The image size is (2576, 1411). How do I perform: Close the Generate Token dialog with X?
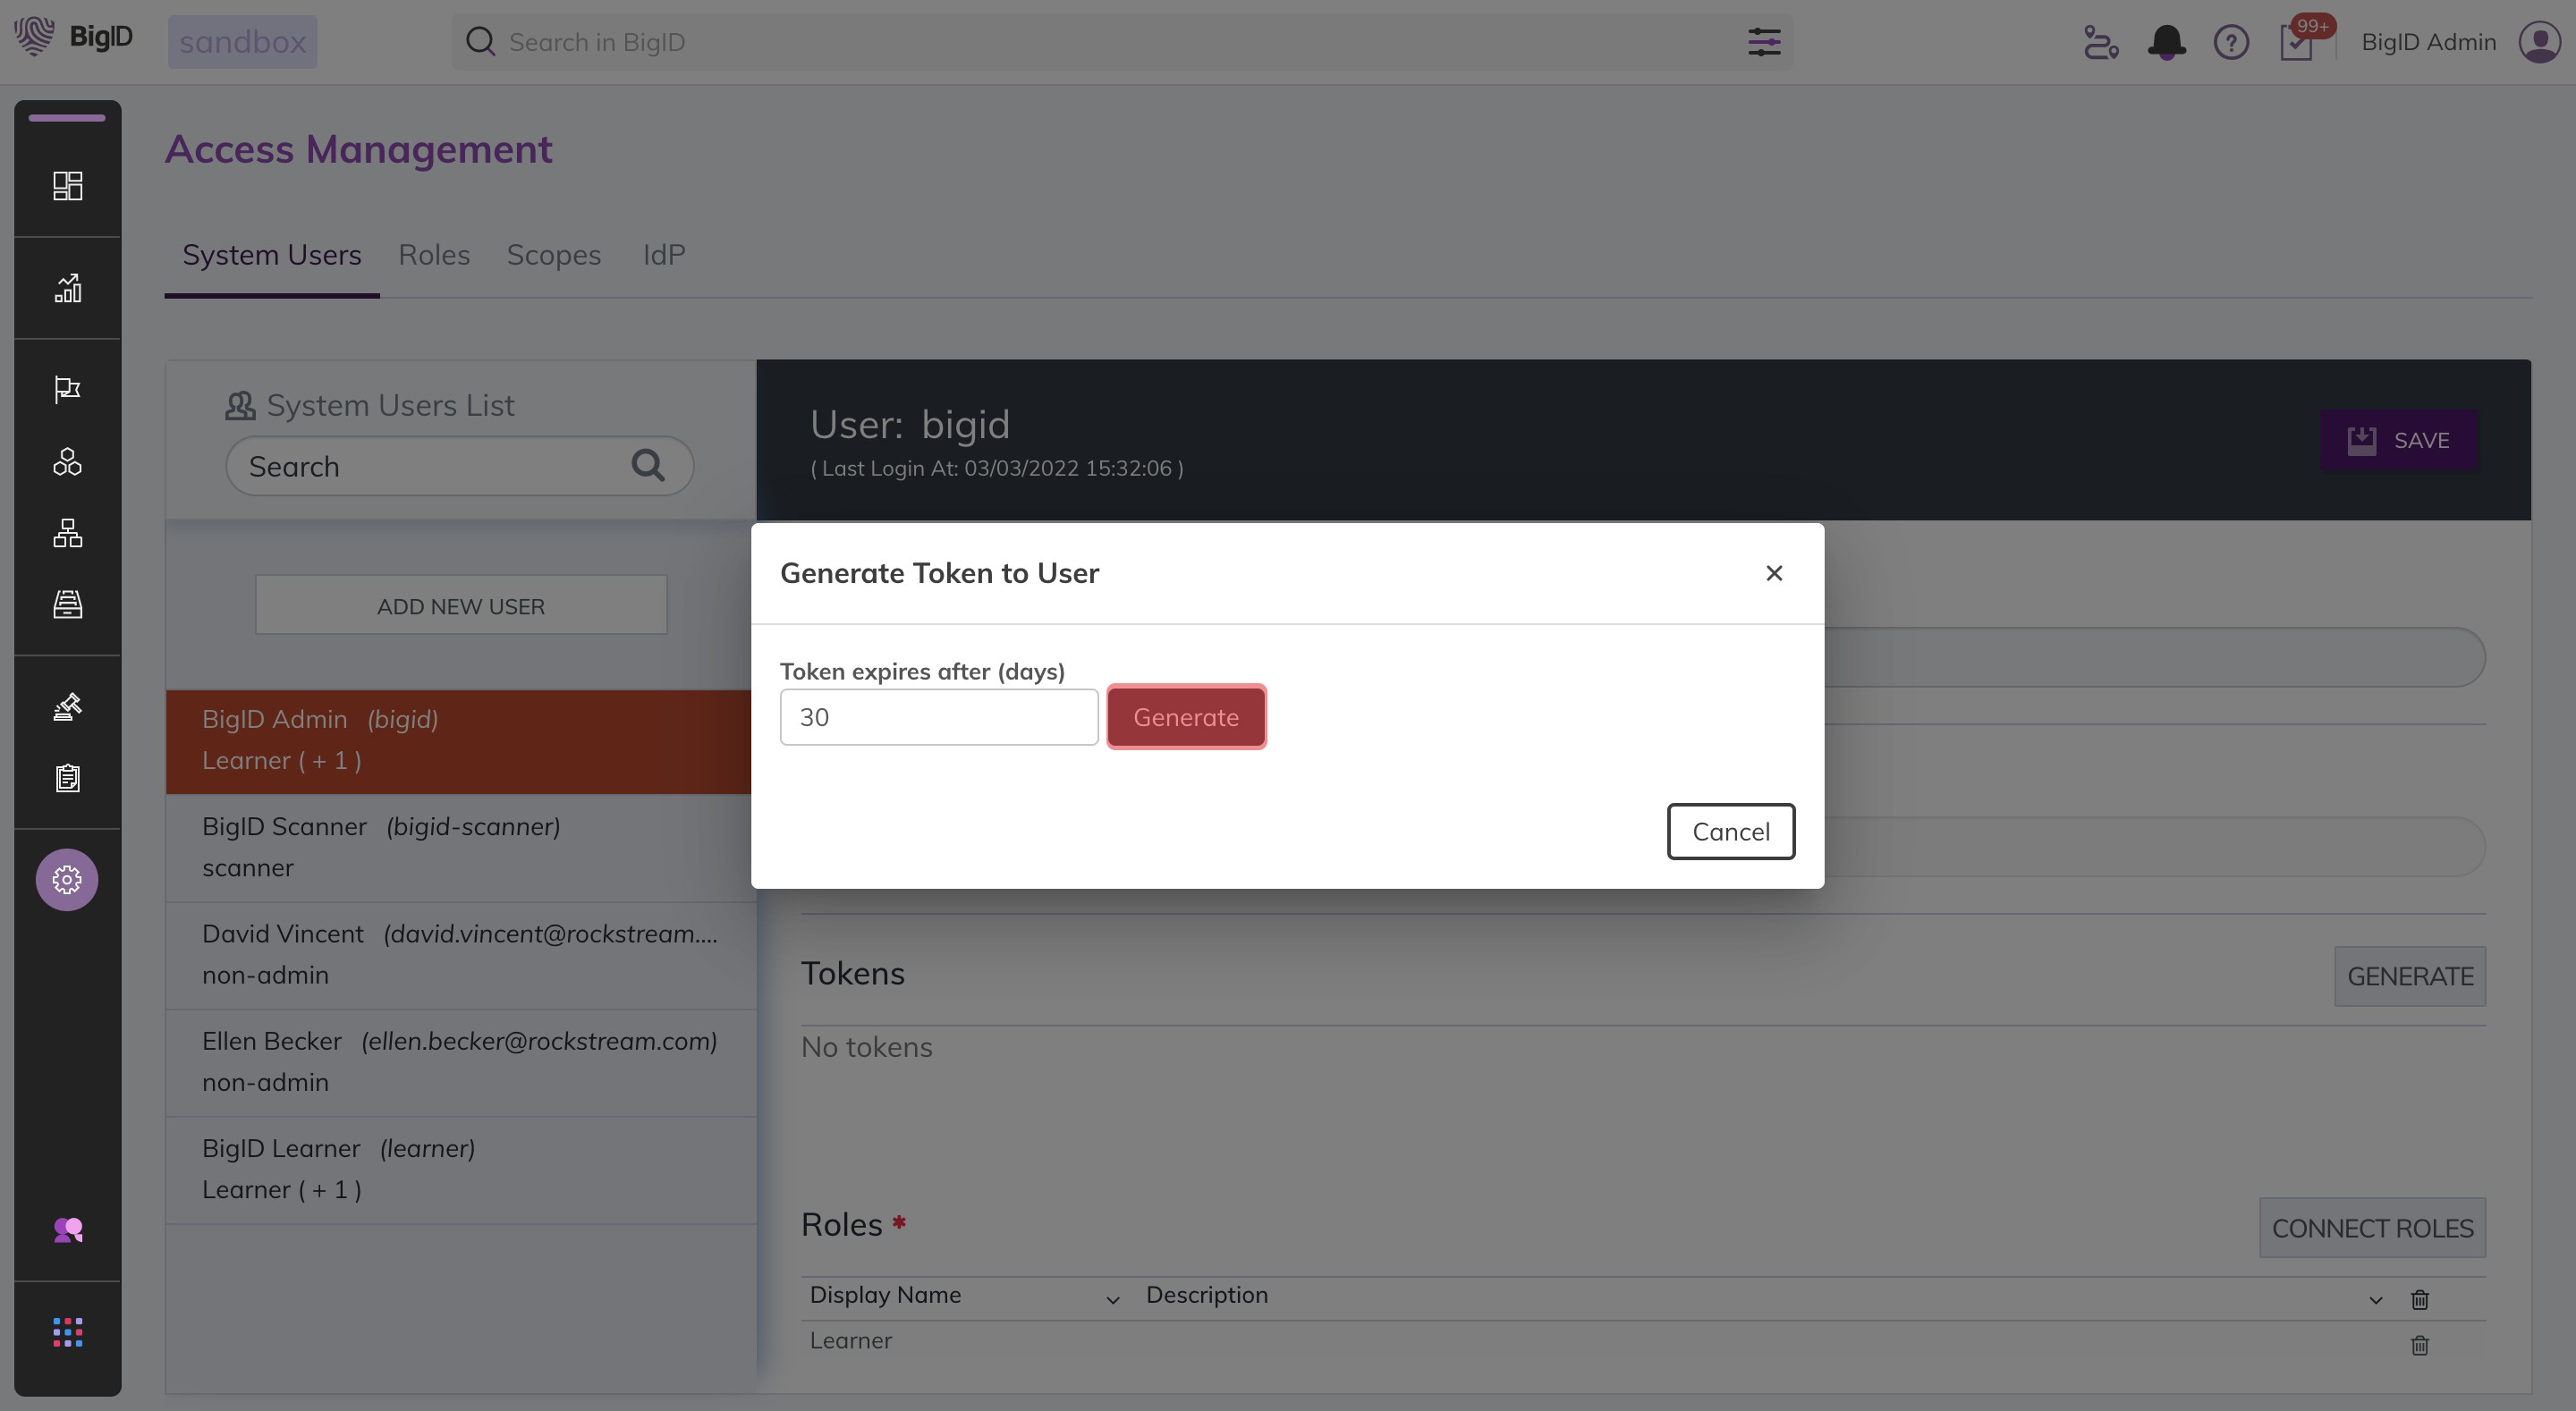pos(1774,573)
